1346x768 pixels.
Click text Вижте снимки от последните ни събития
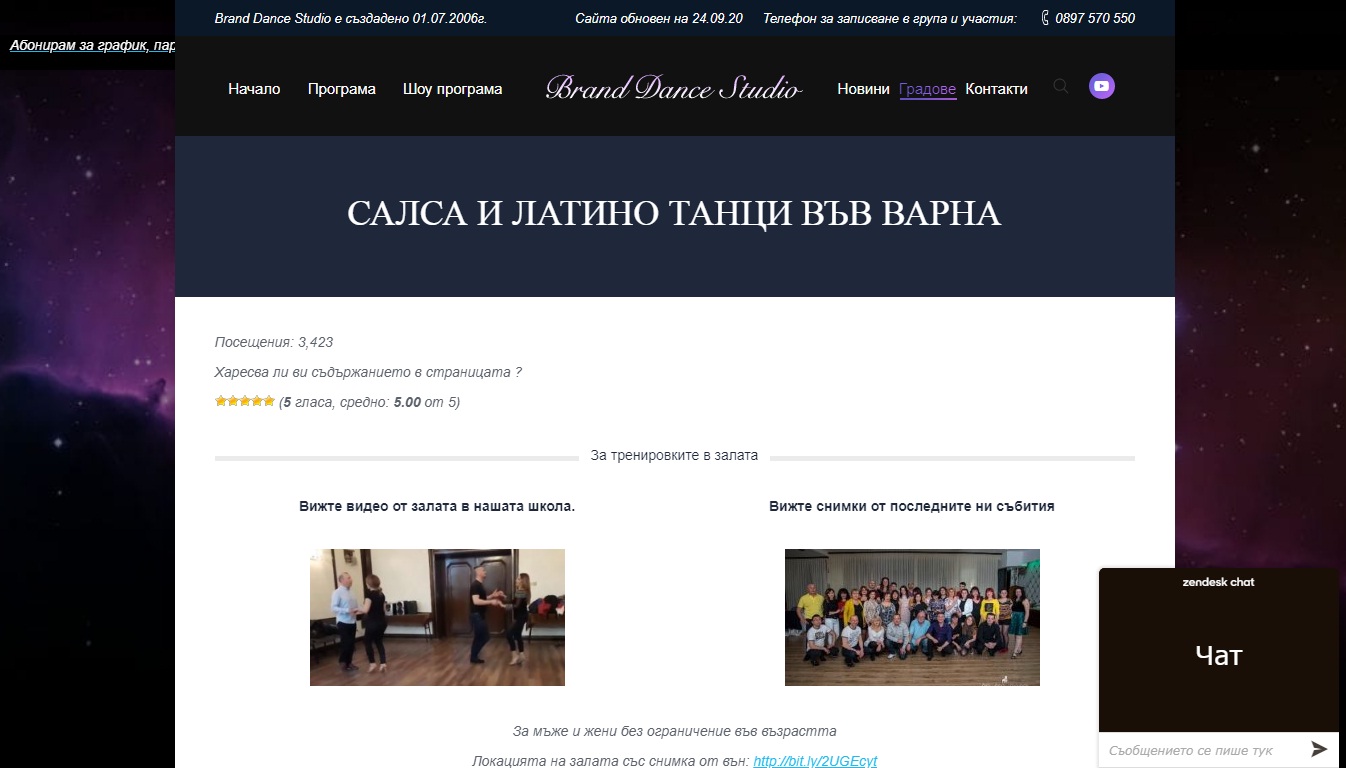point(912,506)
